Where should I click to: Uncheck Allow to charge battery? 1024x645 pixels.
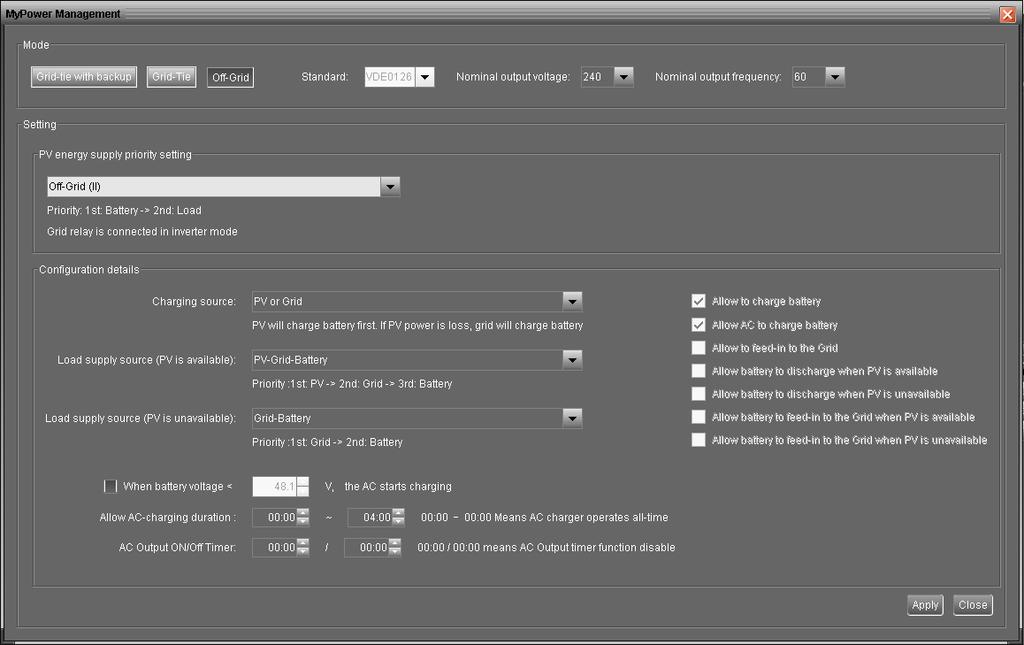tap(698, 301)
